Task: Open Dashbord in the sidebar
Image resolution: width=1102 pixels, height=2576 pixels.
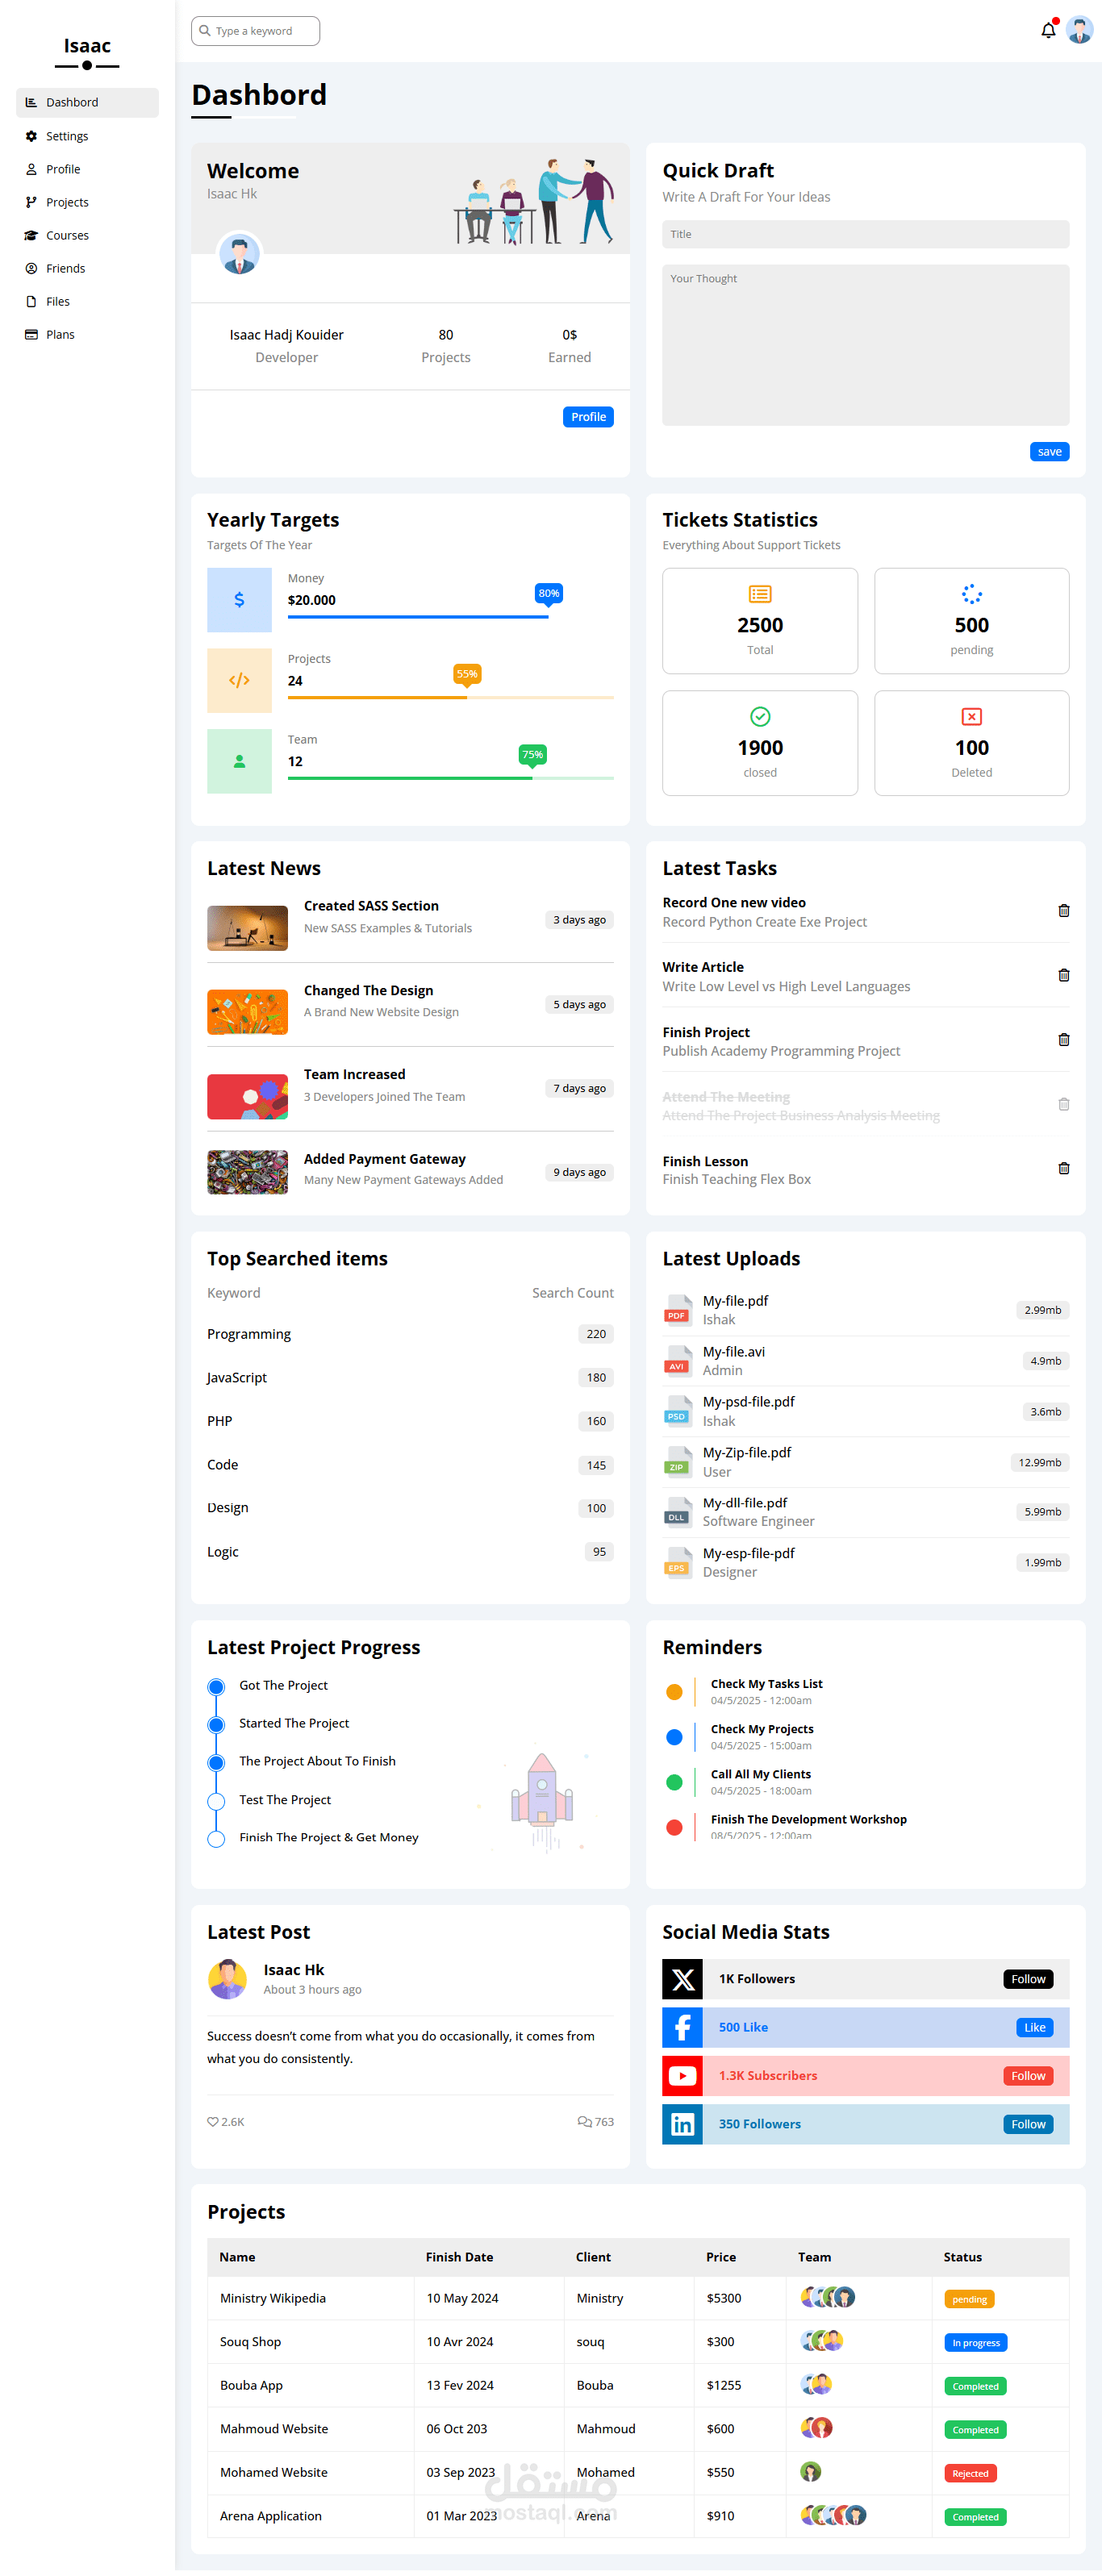Action: tap(87, 102)
